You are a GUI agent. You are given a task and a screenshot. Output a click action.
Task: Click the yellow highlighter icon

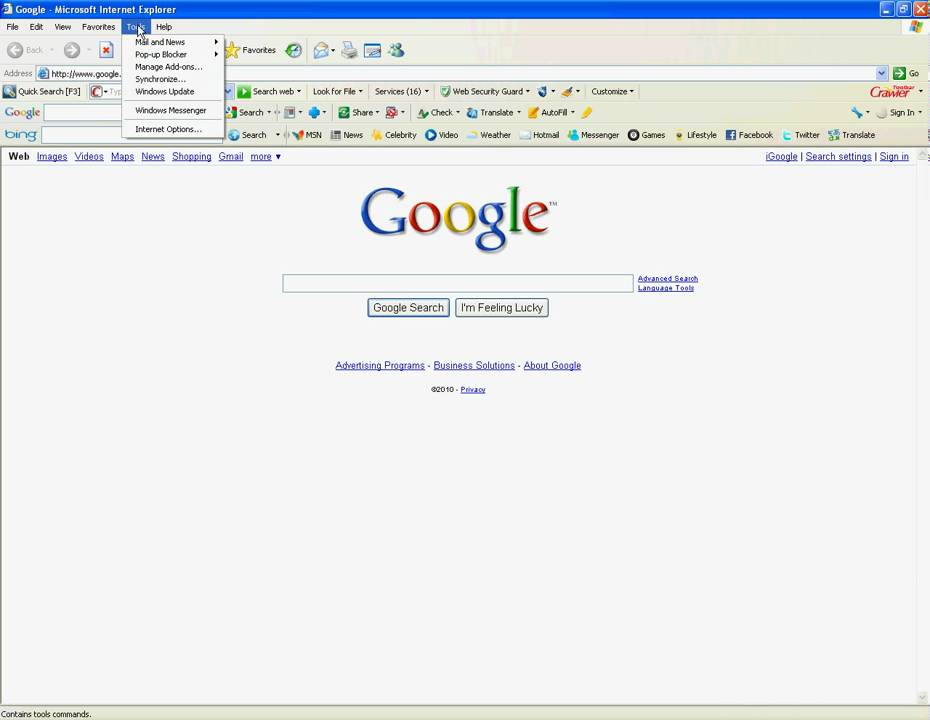[x=587, y=112]
